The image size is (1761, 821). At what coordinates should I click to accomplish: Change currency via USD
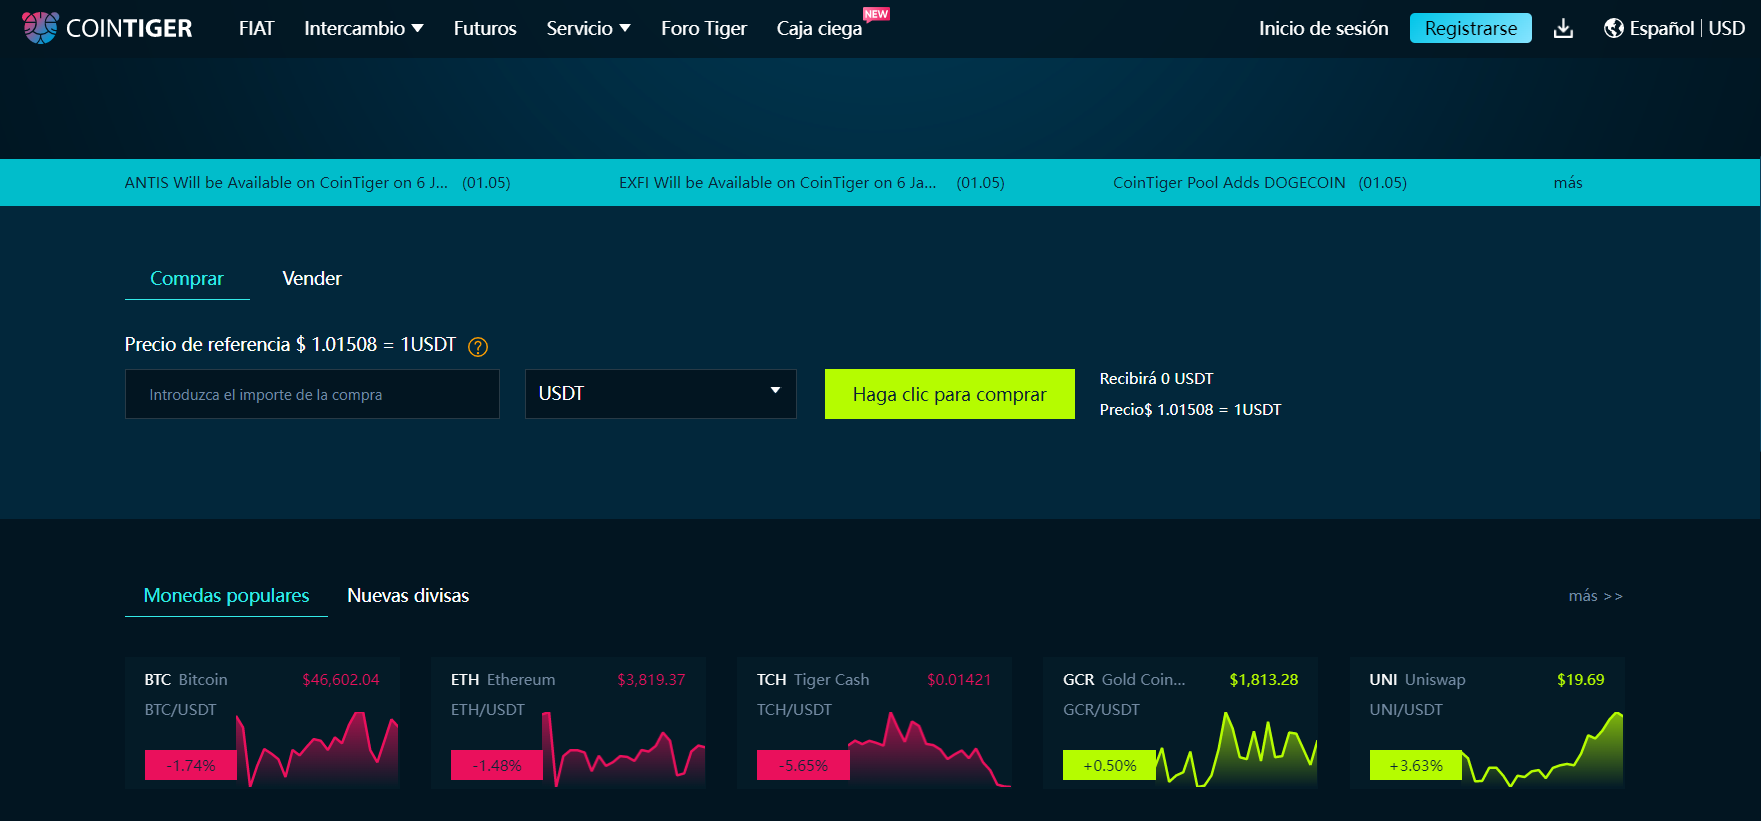pos(1726,28)
